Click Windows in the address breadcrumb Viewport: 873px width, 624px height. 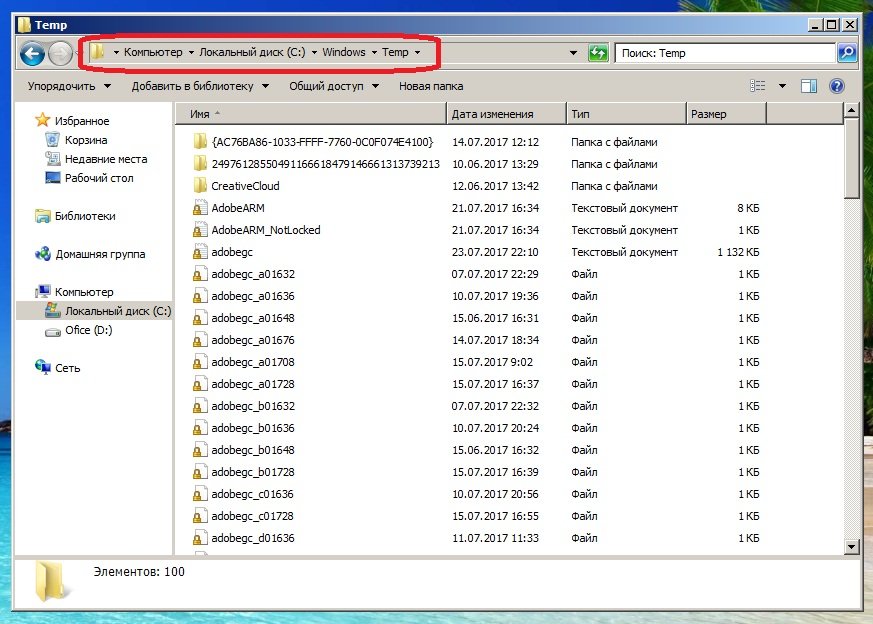point(343,52)
